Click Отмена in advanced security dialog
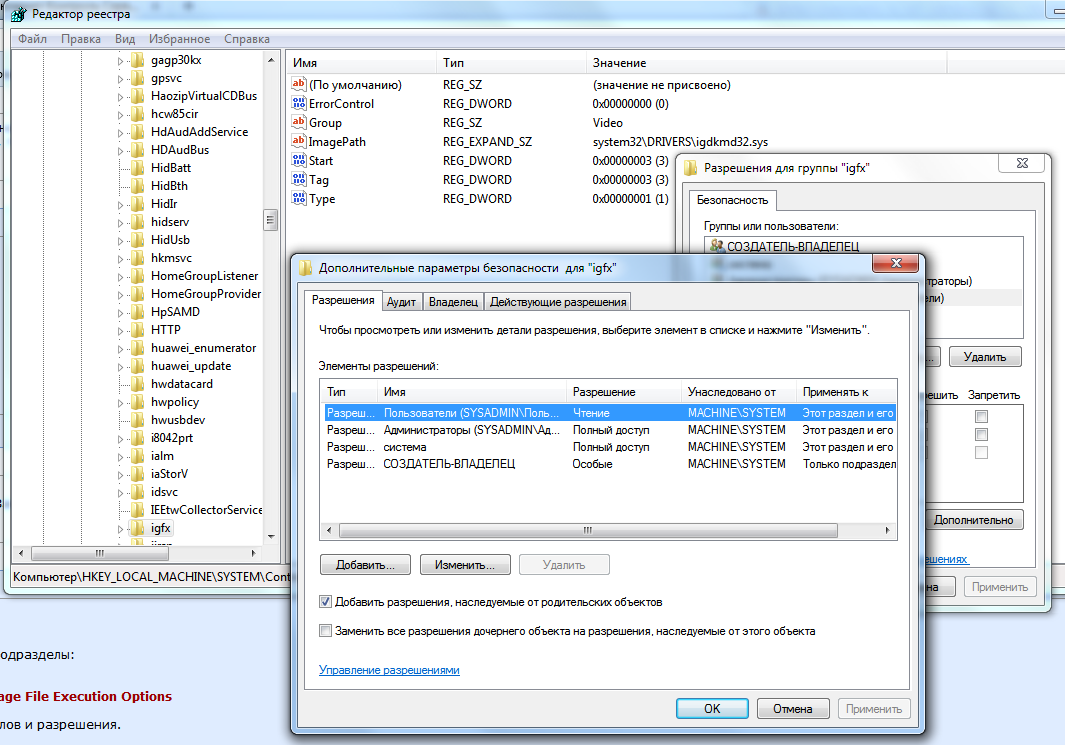1065x745 pixels. tap(793, 708)
